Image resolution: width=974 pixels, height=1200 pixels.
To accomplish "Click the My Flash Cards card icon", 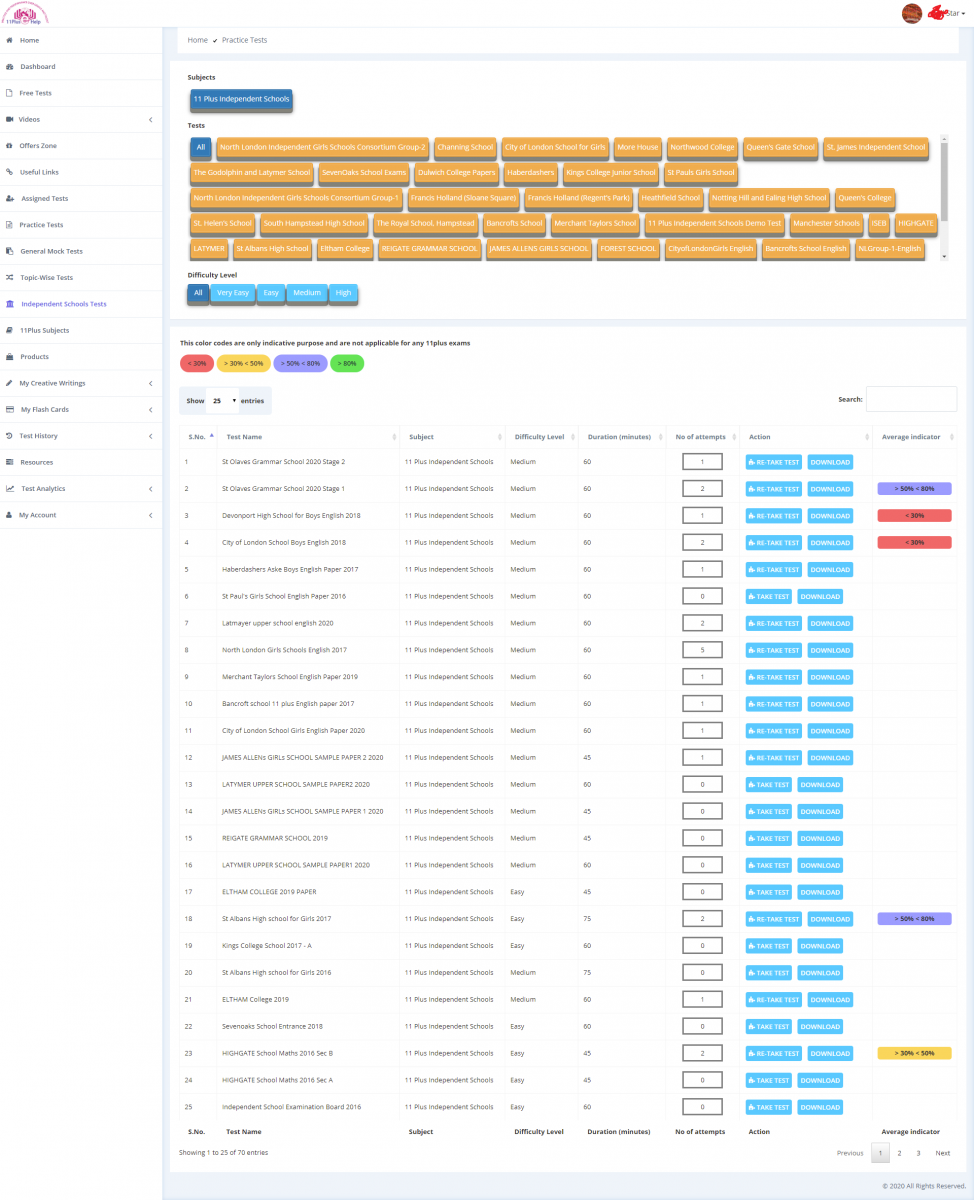I will 10,409.
